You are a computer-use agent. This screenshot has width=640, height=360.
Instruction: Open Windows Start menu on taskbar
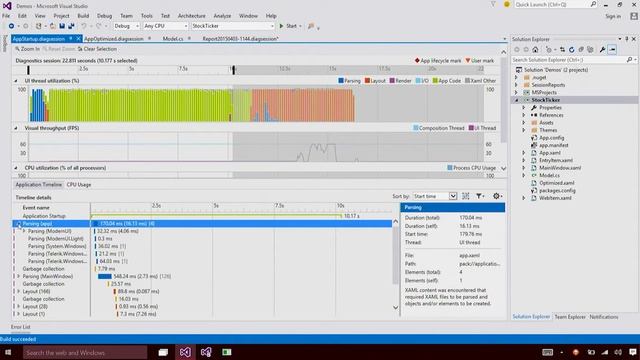click(x=8, y=352)
